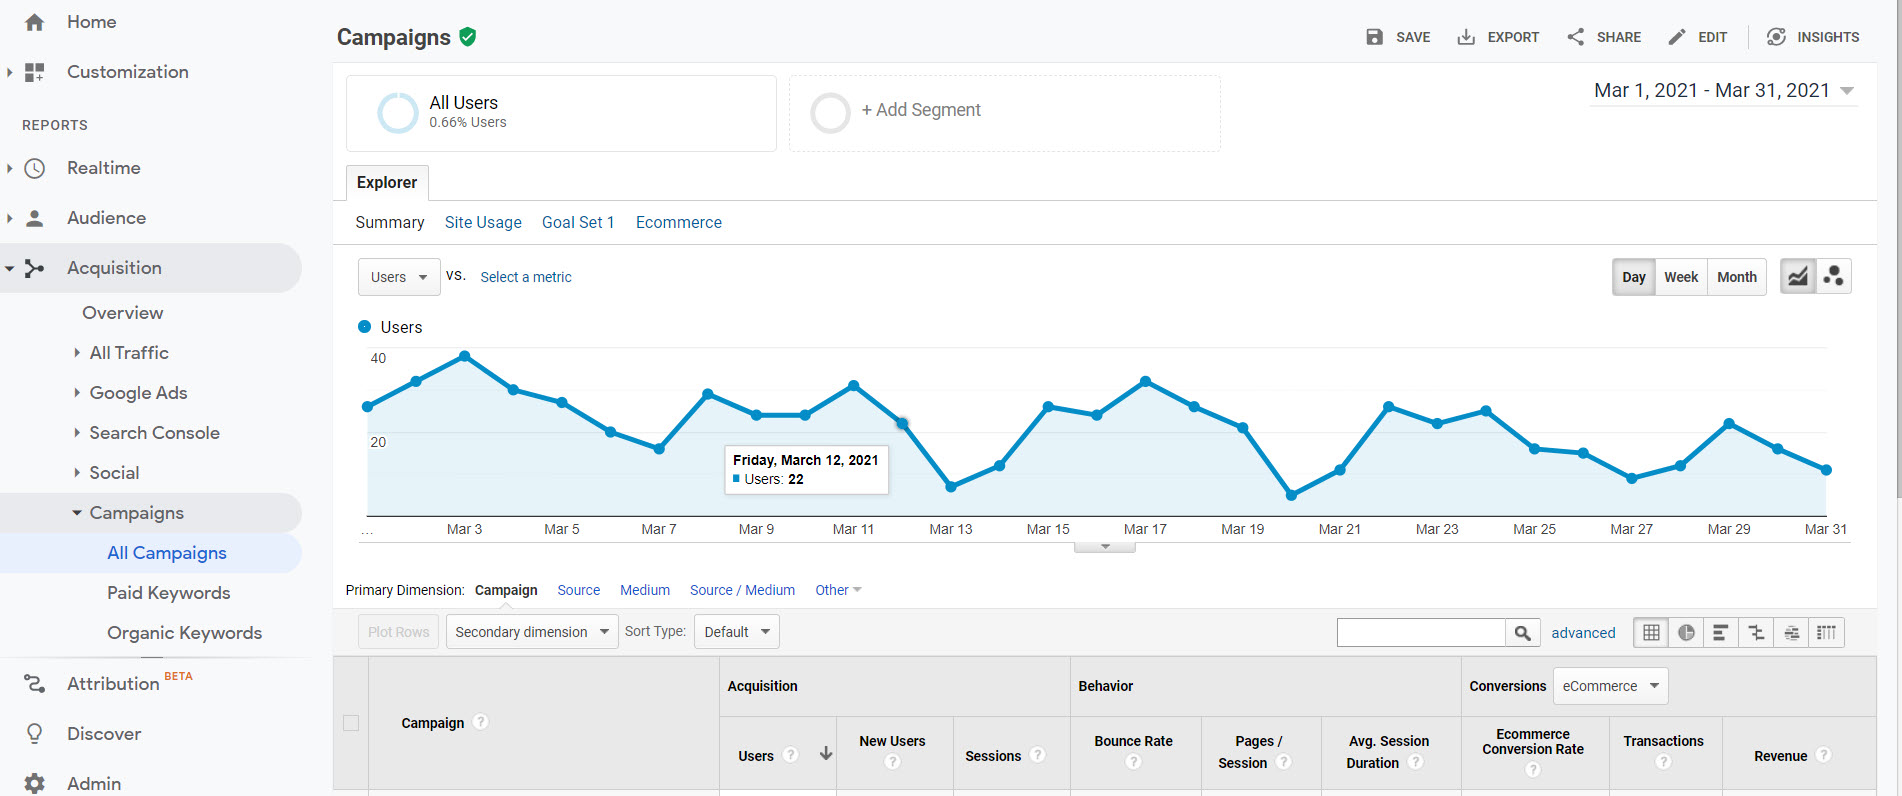This screenshot has height=796, width=1902.
Task: Select the pie chart percentage view
Action: coord(1686,632)
